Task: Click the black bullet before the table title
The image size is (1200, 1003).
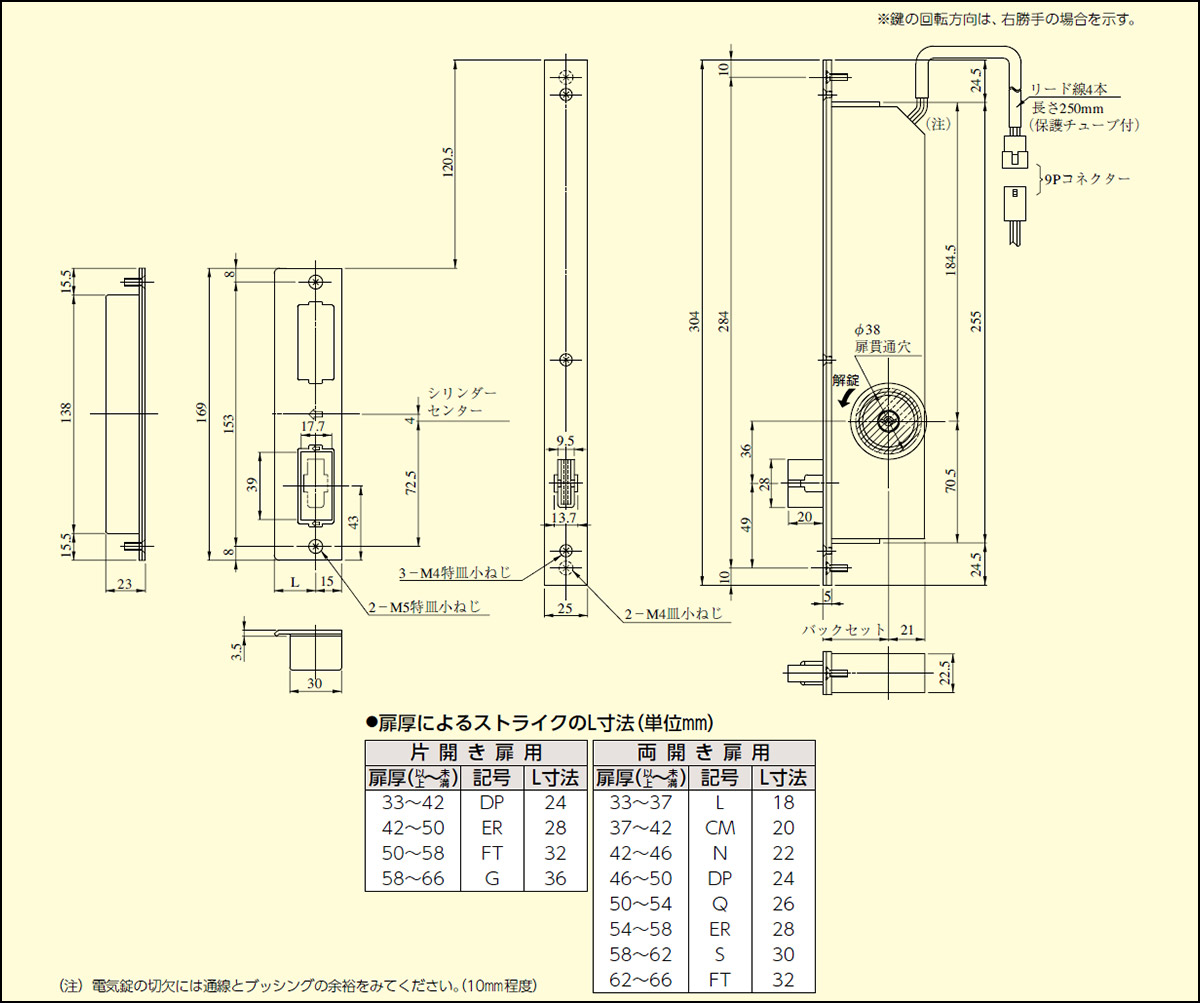Action: [371, 721]
